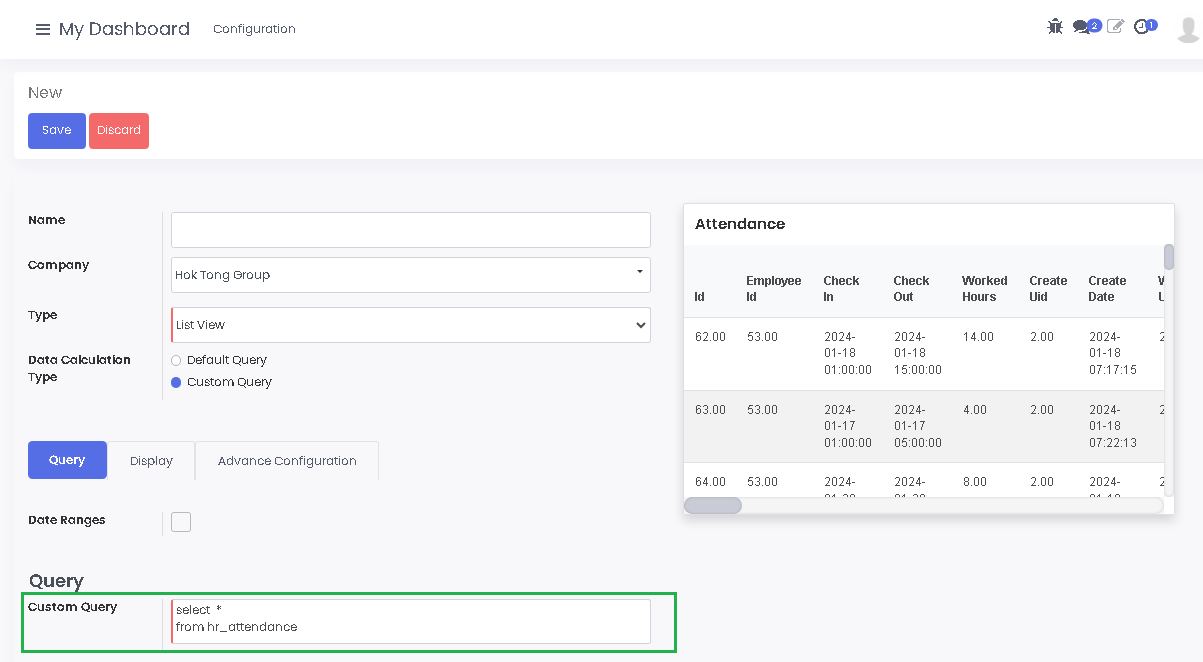The height and width of the screenshot is (662, 1203).
Task: Switch to the Display tab
Action: point(151,460)
